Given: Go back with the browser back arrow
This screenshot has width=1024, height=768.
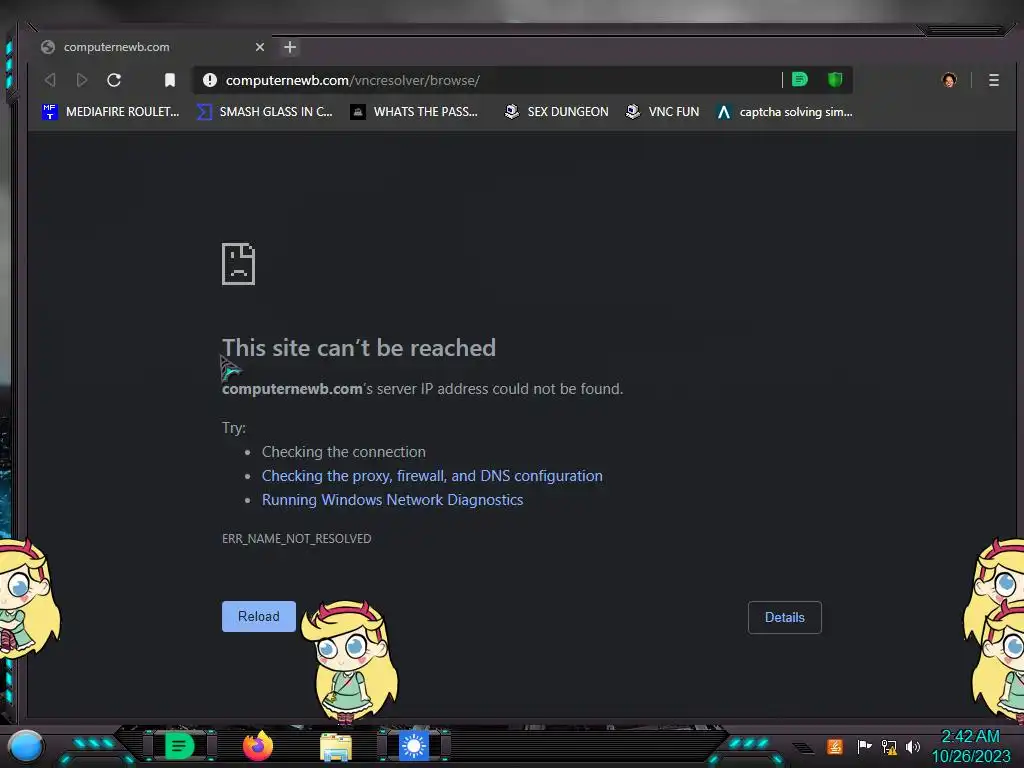Looking at the screenshot, I should [x=50, y=80].
